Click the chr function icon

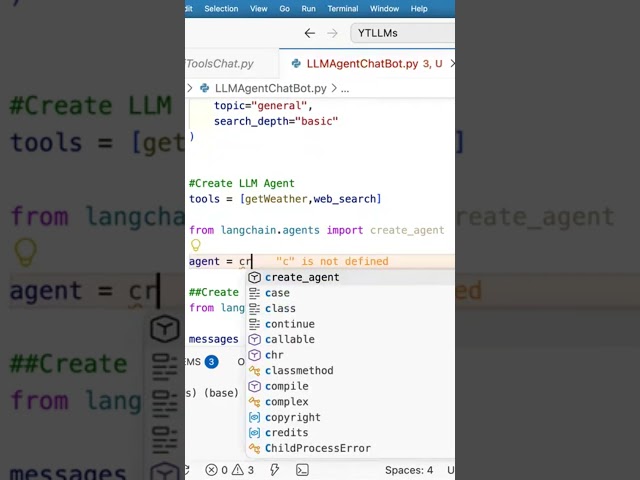255,355
